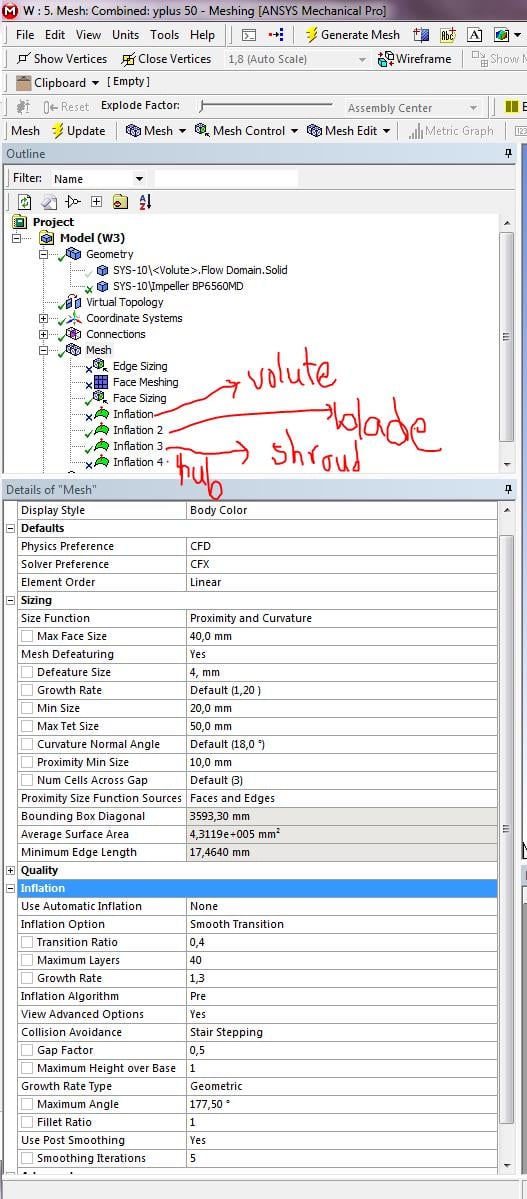Click the Close Vertices icon

click(127, 59)
